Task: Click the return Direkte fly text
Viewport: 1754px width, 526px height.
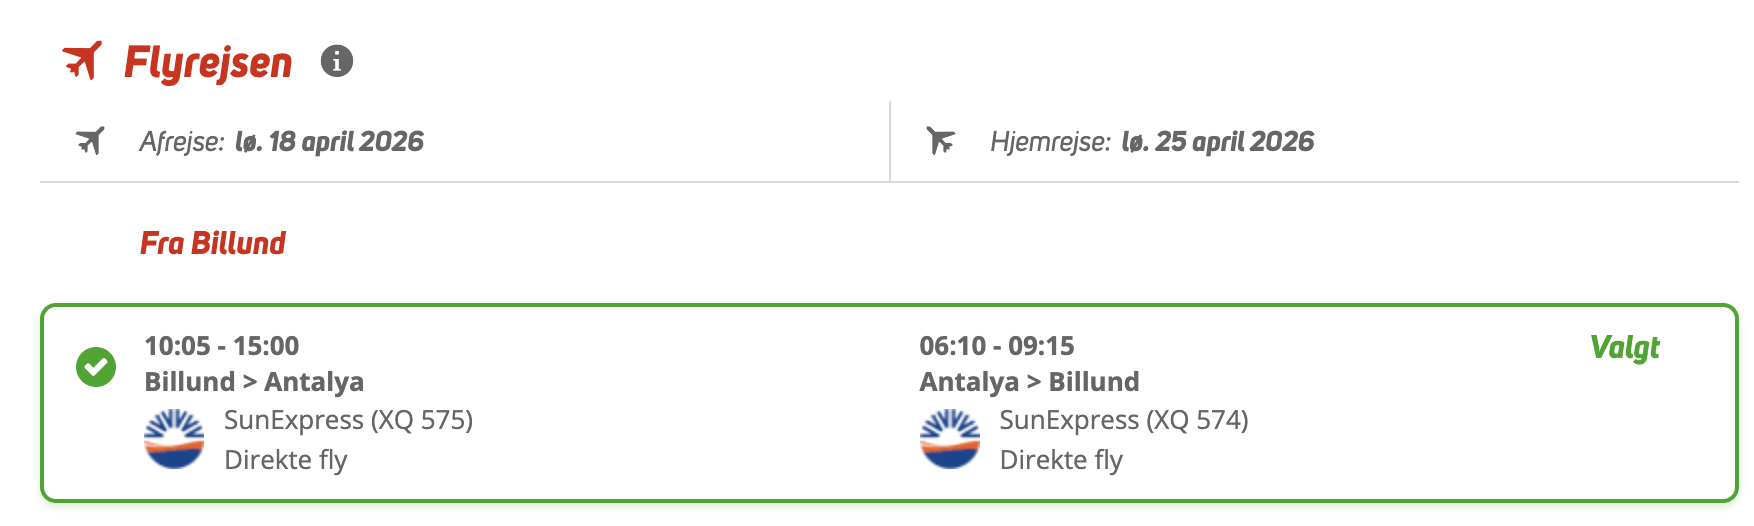Action: point(1061,460)
